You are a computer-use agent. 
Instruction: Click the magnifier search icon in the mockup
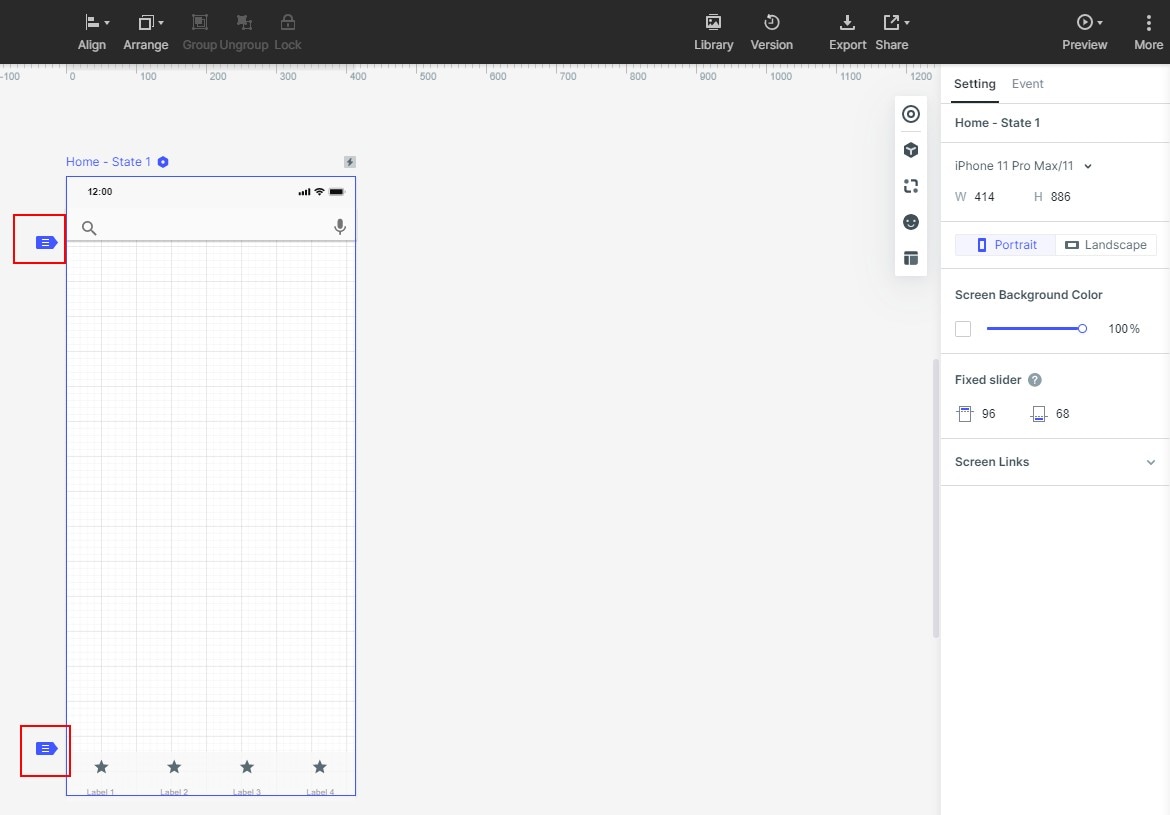[x=89, y=228]
